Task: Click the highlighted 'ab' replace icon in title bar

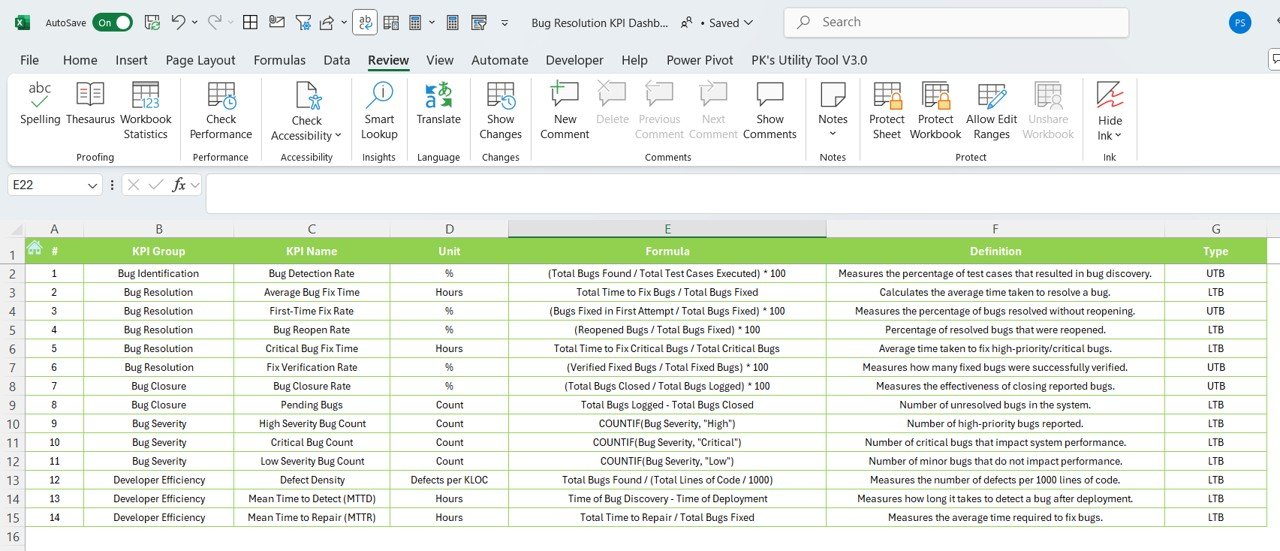Action: (x=366, y=22)
